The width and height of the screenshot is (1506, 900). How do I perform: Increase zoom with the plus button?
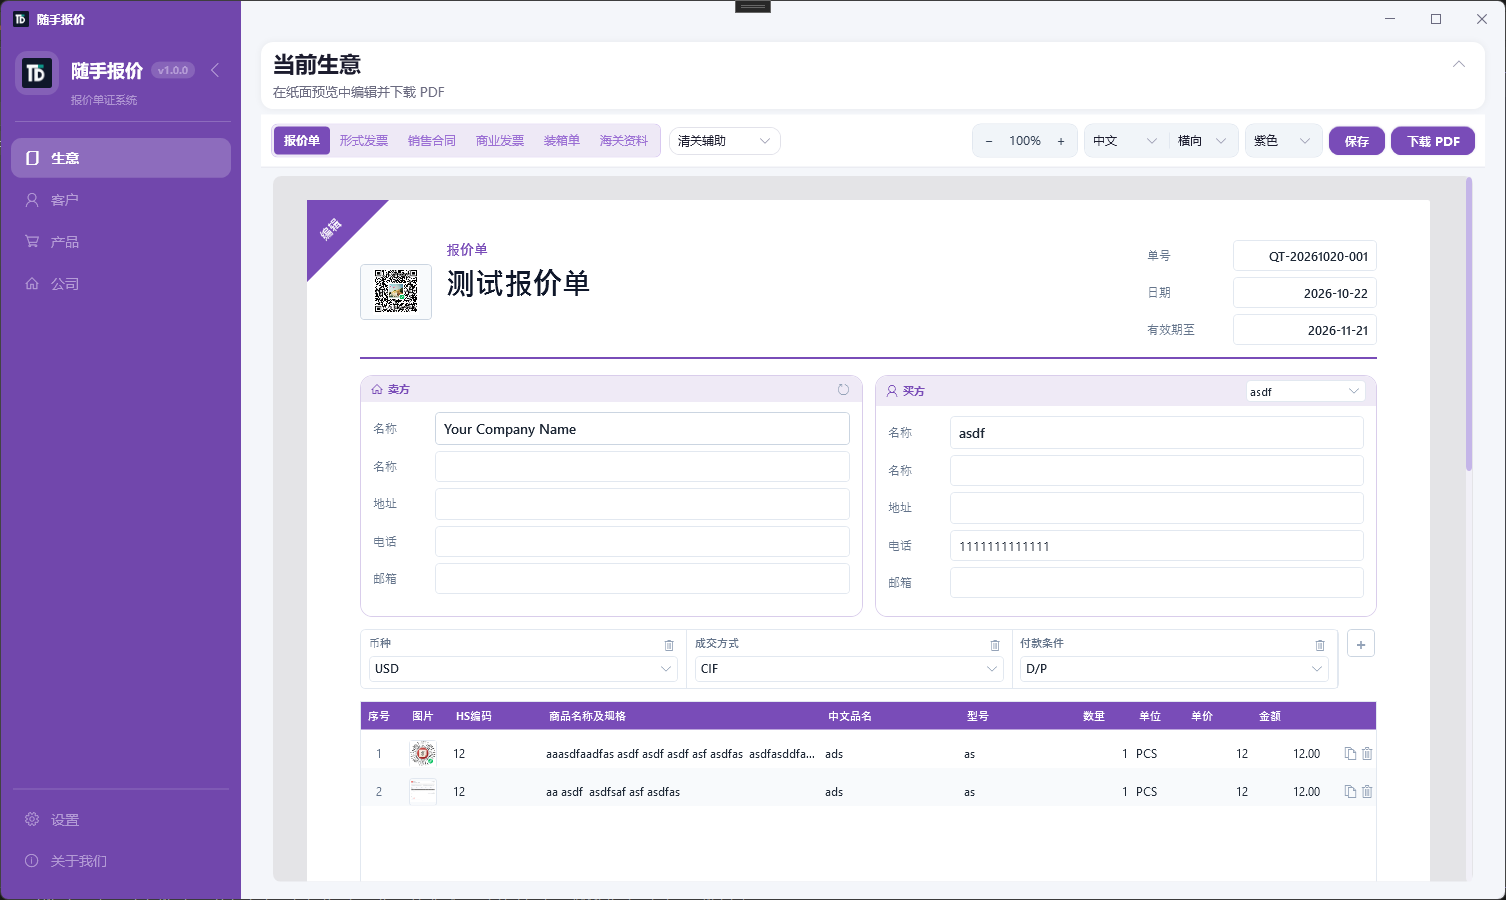[x=1061, y=141]
